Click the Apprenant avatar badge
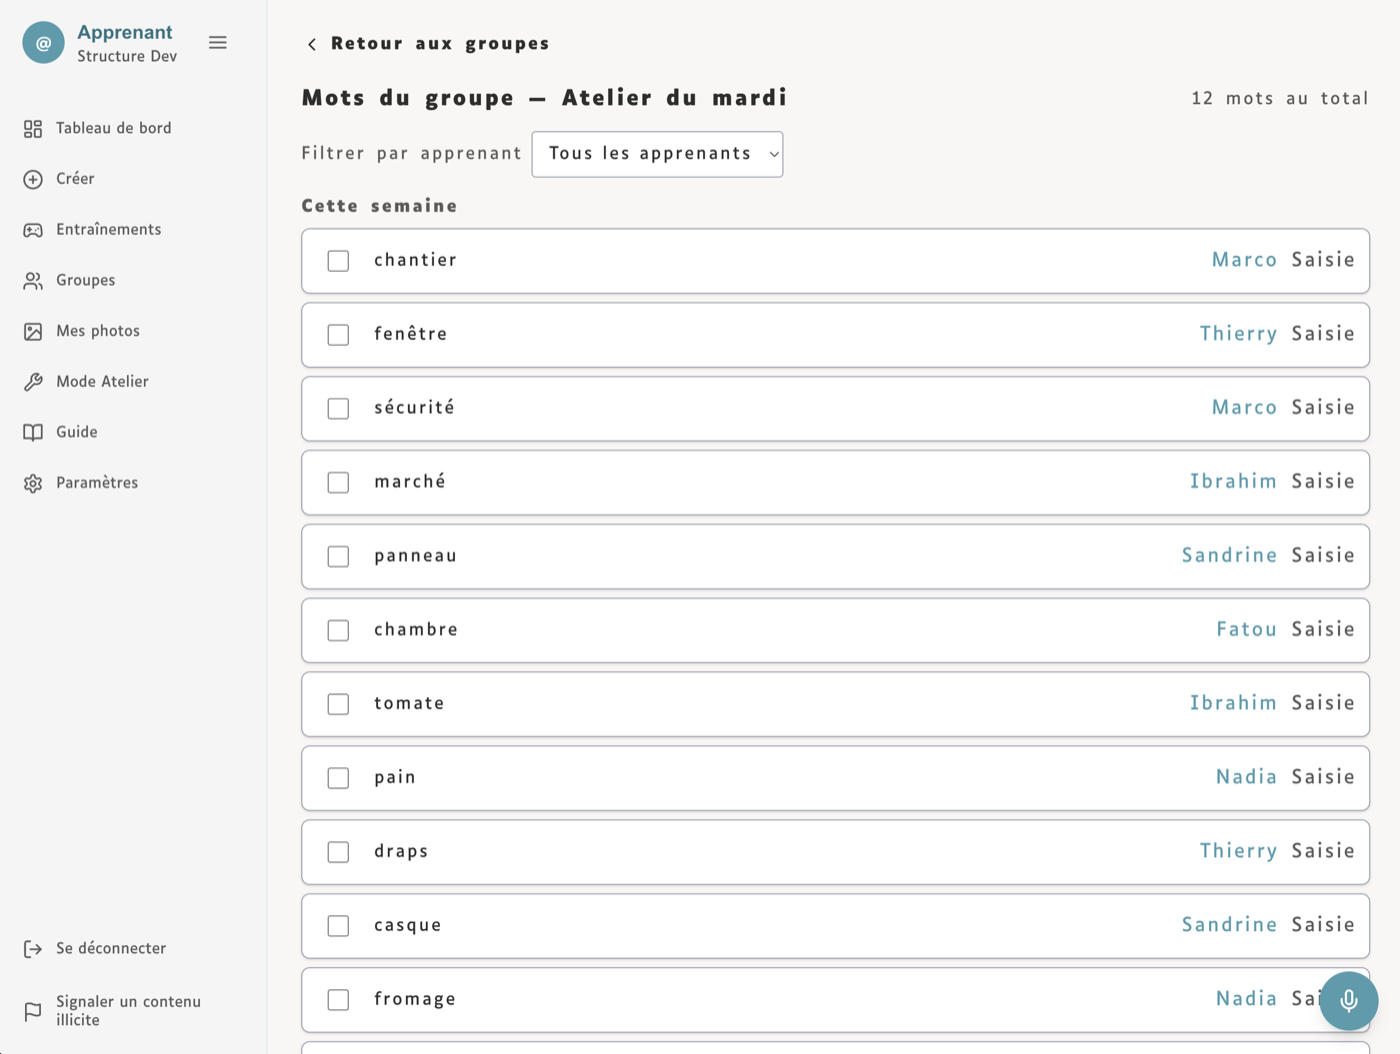The image size is (1400, 1054). click(x=43, y=43)
